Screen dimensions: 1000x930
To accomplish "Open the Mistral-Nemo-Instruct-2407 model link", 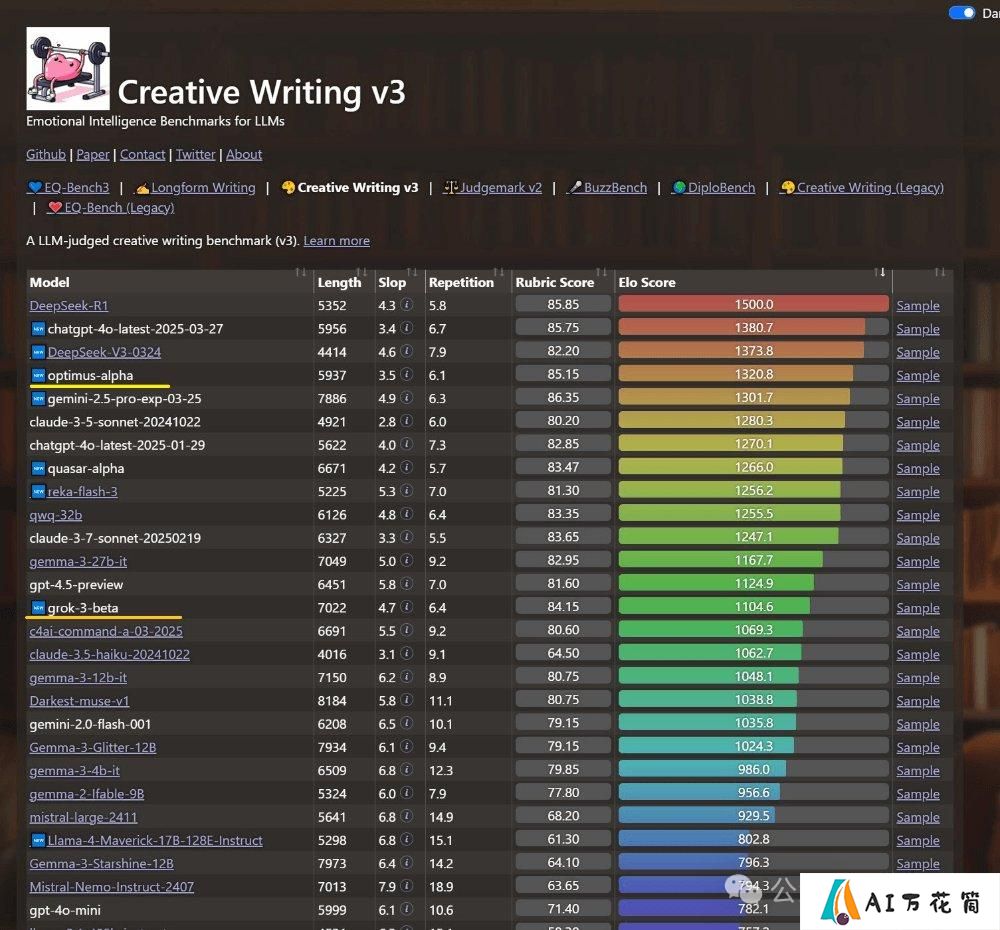I will click(112, 887).
